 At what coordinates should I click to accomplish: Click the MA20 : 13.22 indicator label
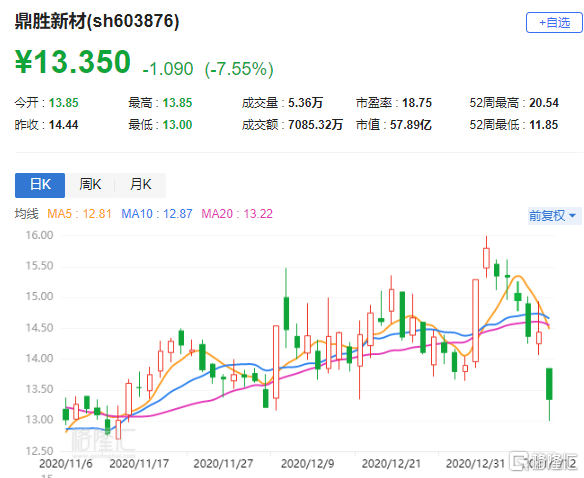tap(237, 214)
